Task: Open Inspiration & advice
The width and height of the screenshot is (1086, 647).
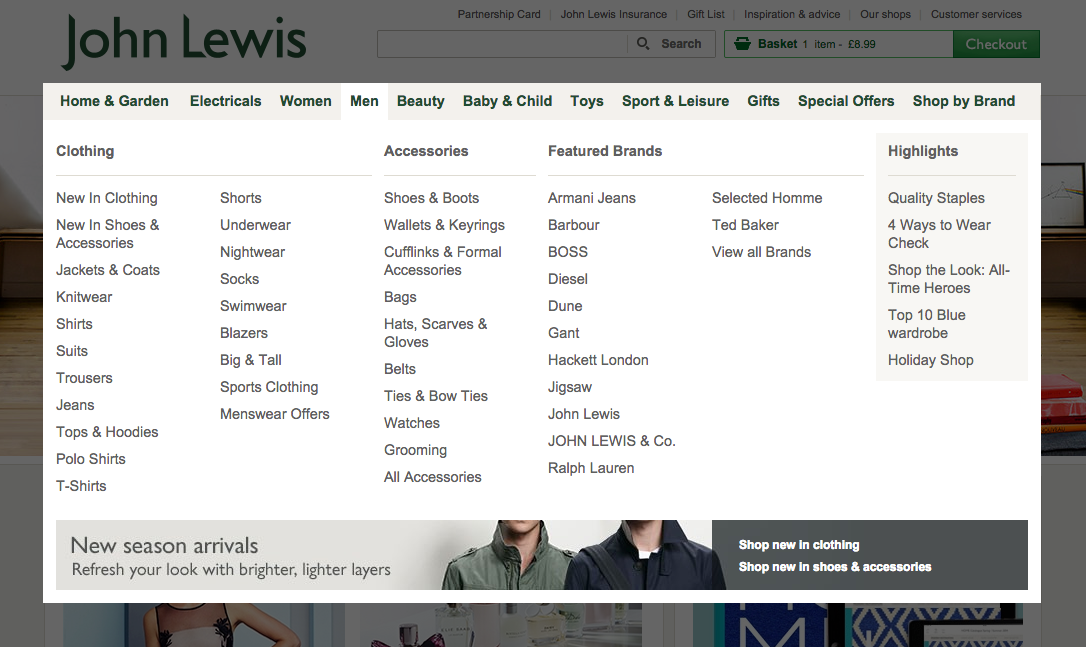Action: (792, 15)
